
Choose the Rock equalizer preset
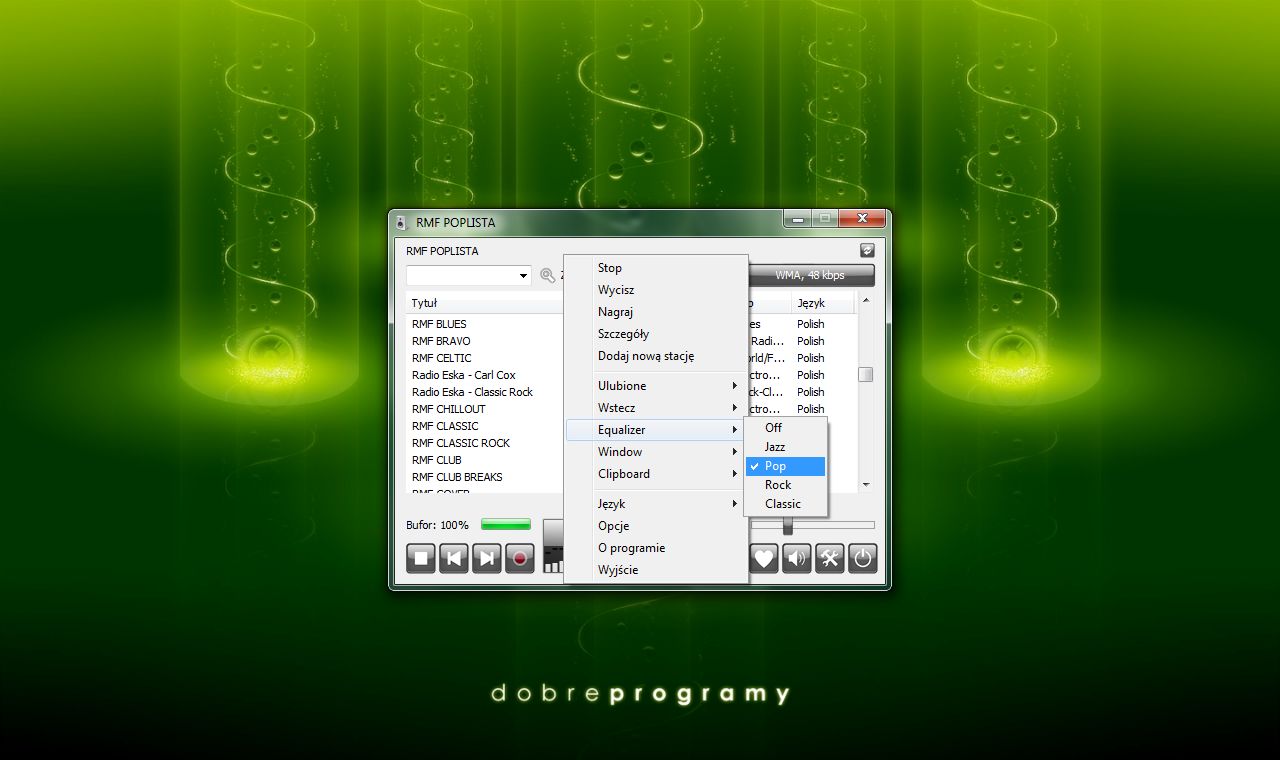786,485
